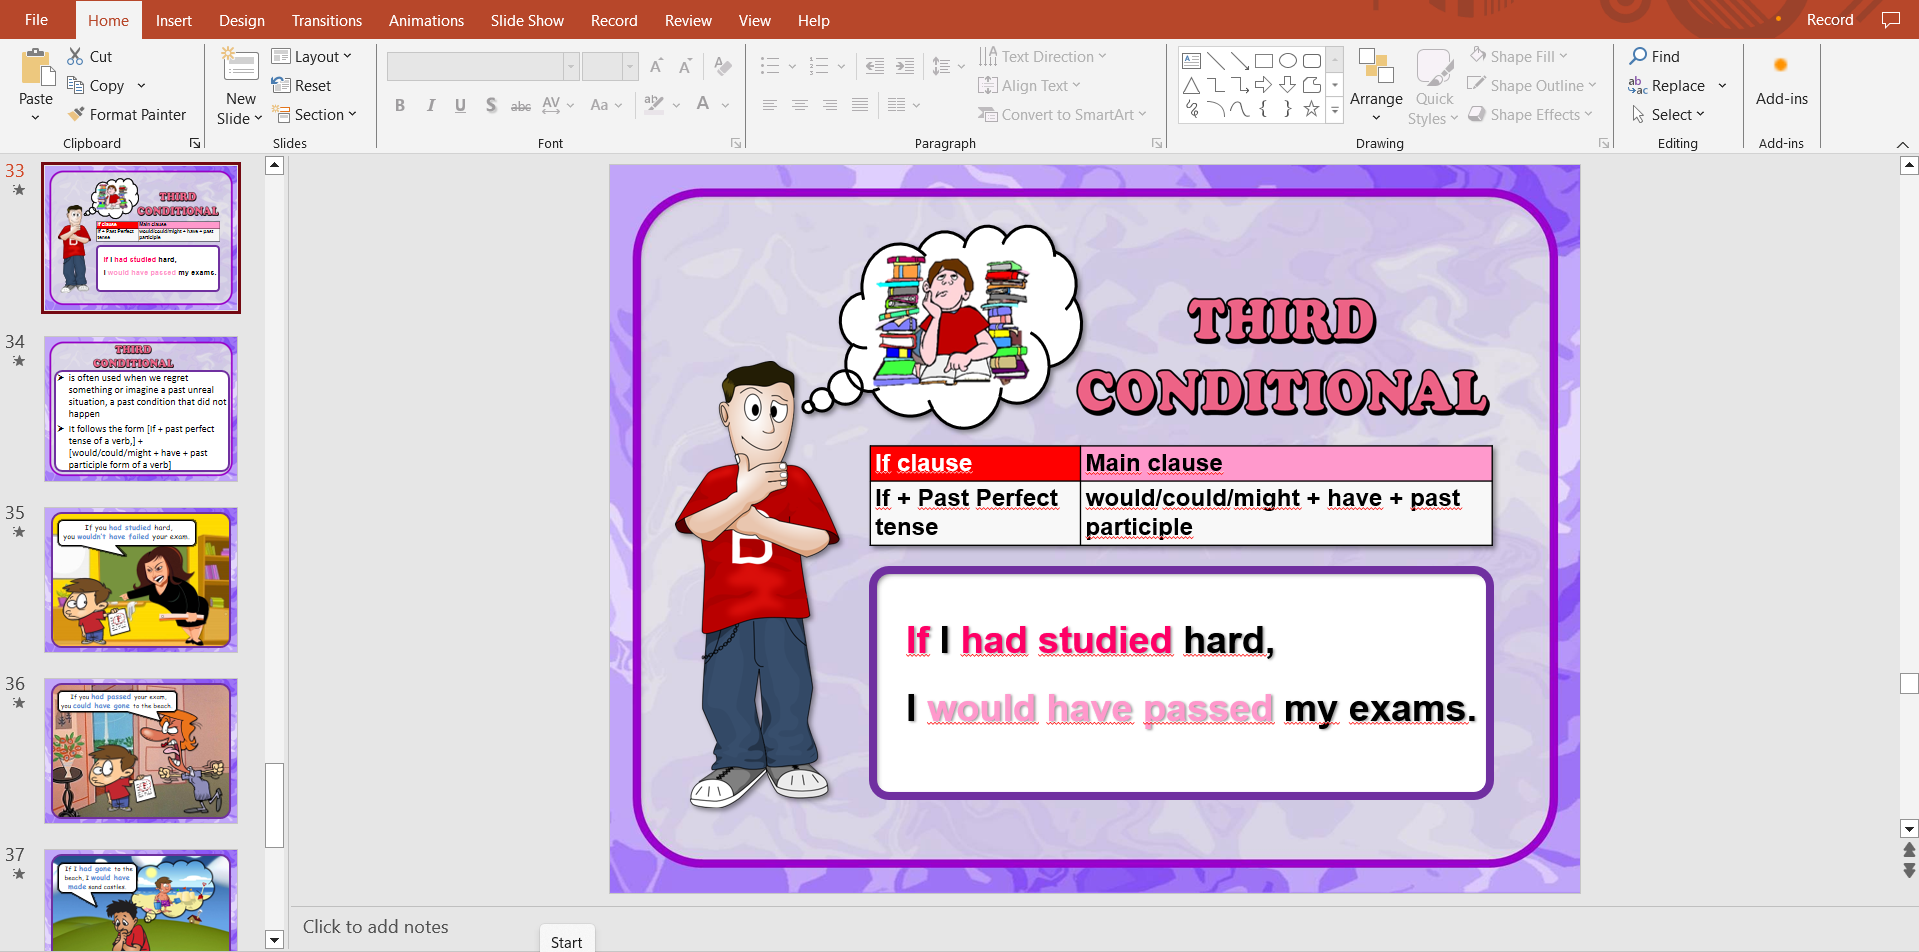Click the New Slide icon

[240, 66]
